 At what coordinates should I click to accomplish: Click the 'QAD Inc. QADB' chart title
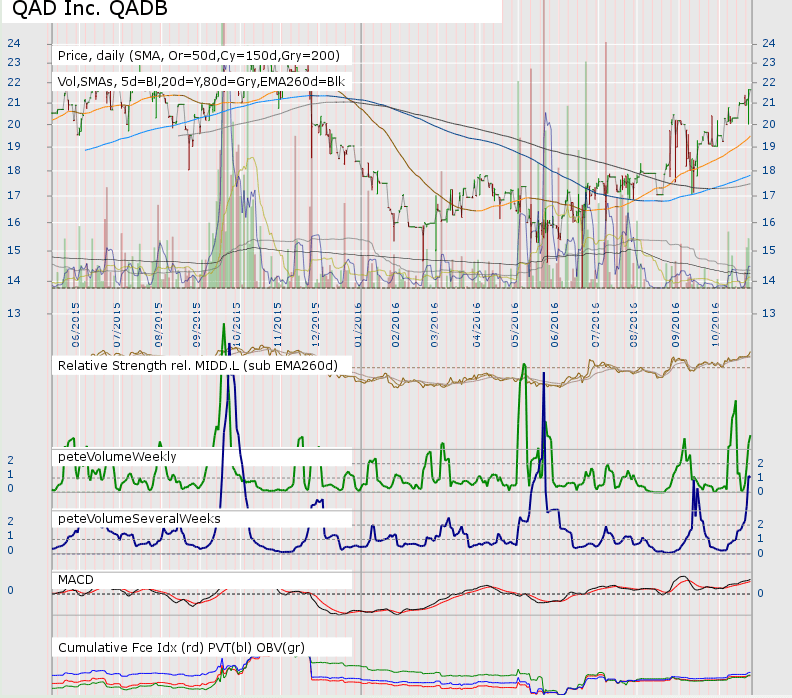(x=89, y=9)
